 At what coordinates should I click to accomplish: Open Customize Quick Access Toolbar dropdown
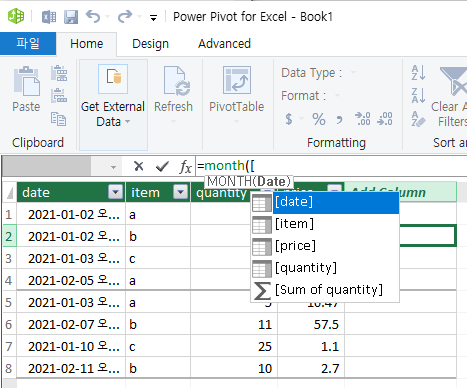[x=153, y=18]
